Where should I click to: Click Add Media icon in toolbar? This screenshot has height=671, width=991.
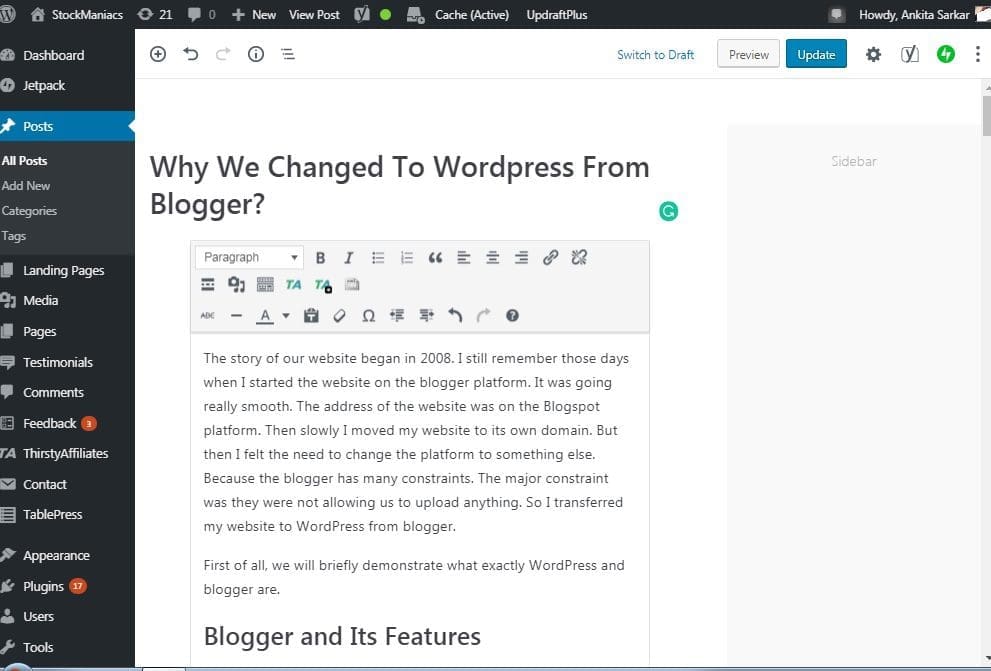click(x=236, y=285)
